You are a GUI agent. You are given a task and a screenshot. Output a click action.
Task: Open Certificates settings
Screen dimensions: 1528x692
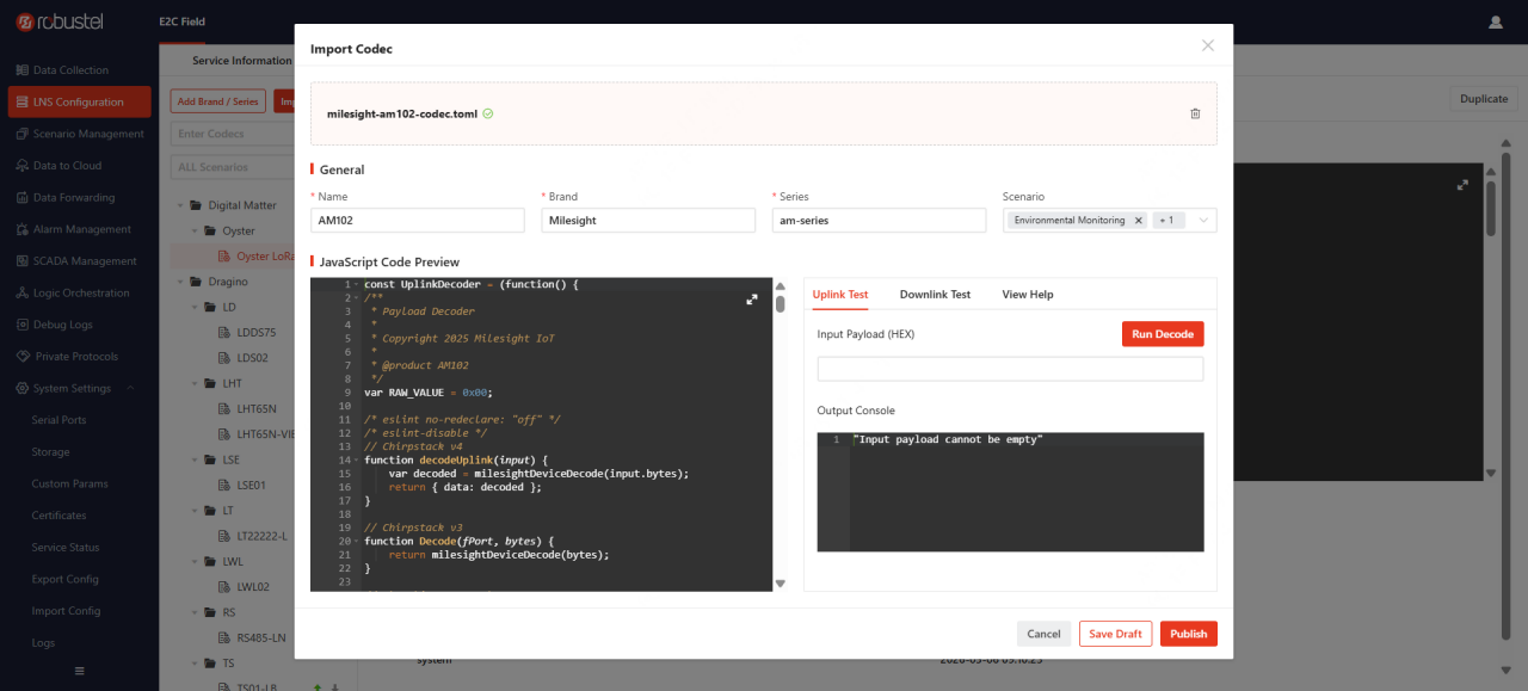click(x=59, y=516)
